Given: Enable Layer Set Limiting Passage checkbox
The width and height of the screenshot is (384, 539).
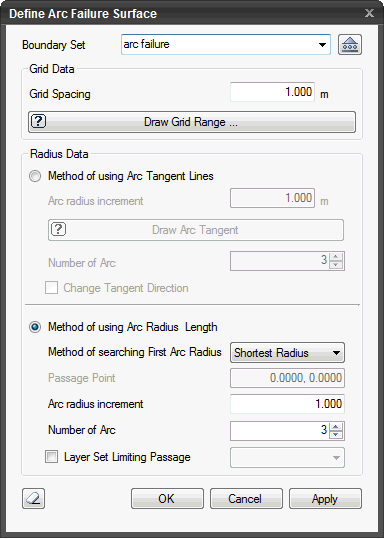Looking at the screenshot, I should coord(52,457).
